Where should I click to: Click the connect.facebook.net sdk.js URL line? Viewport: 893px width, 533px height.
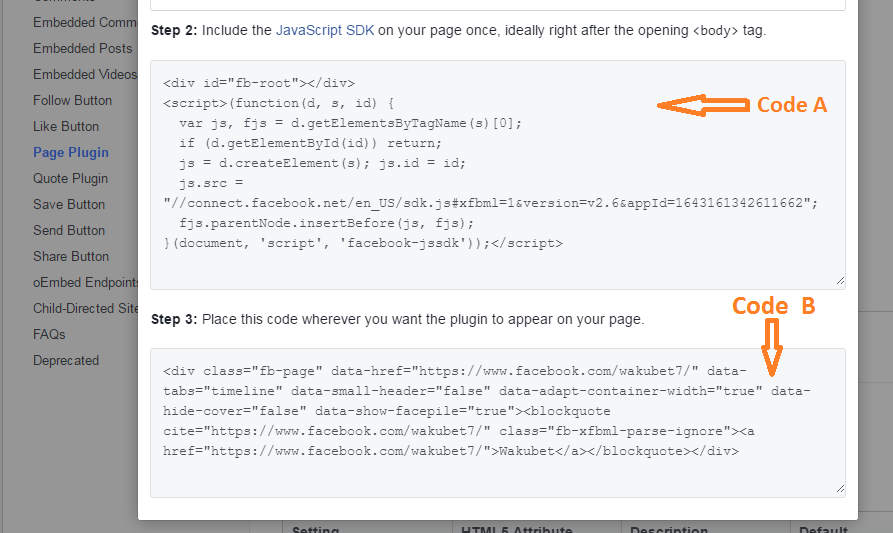pyautogui.click(x=490, y=203)
